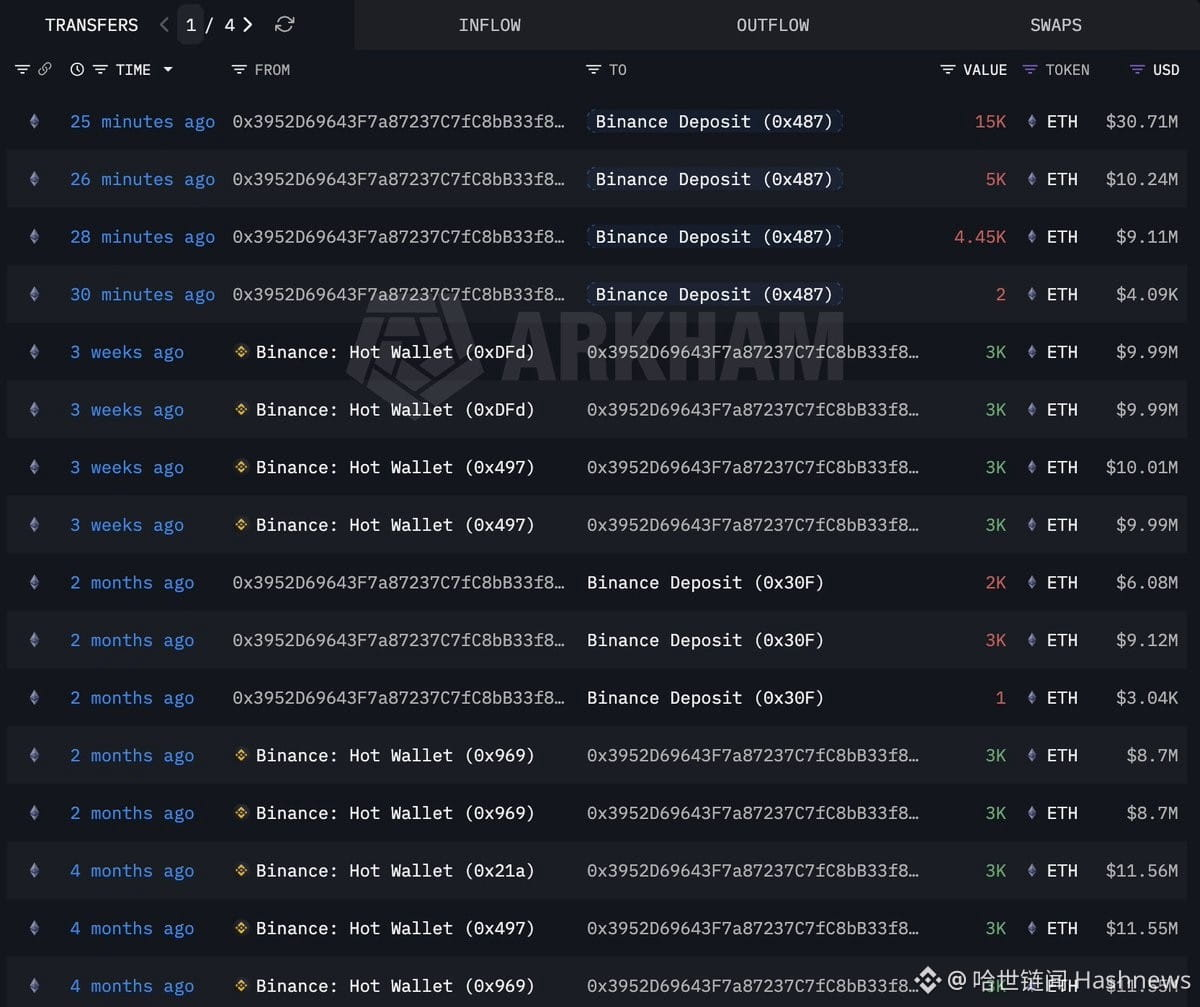This screenshot has height=1007, width=1200.
Task: Go to previous transfers page arrow
Action: click(x=164, y=25)
